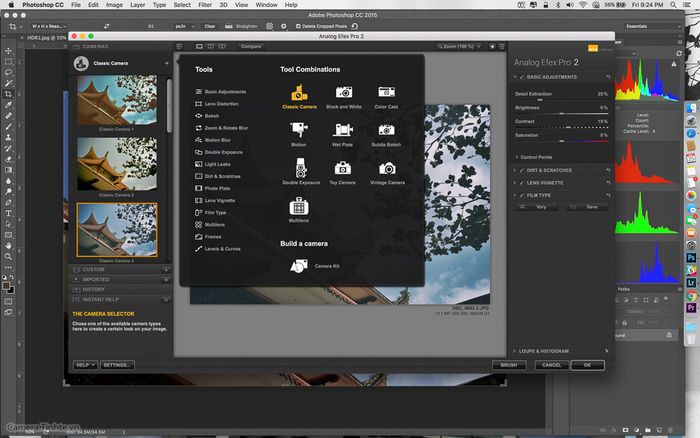Image resolution: width=700 pixels, height=438 pixels.
Task: Choose the Vintage Camera icon
Action: point(387,168)
